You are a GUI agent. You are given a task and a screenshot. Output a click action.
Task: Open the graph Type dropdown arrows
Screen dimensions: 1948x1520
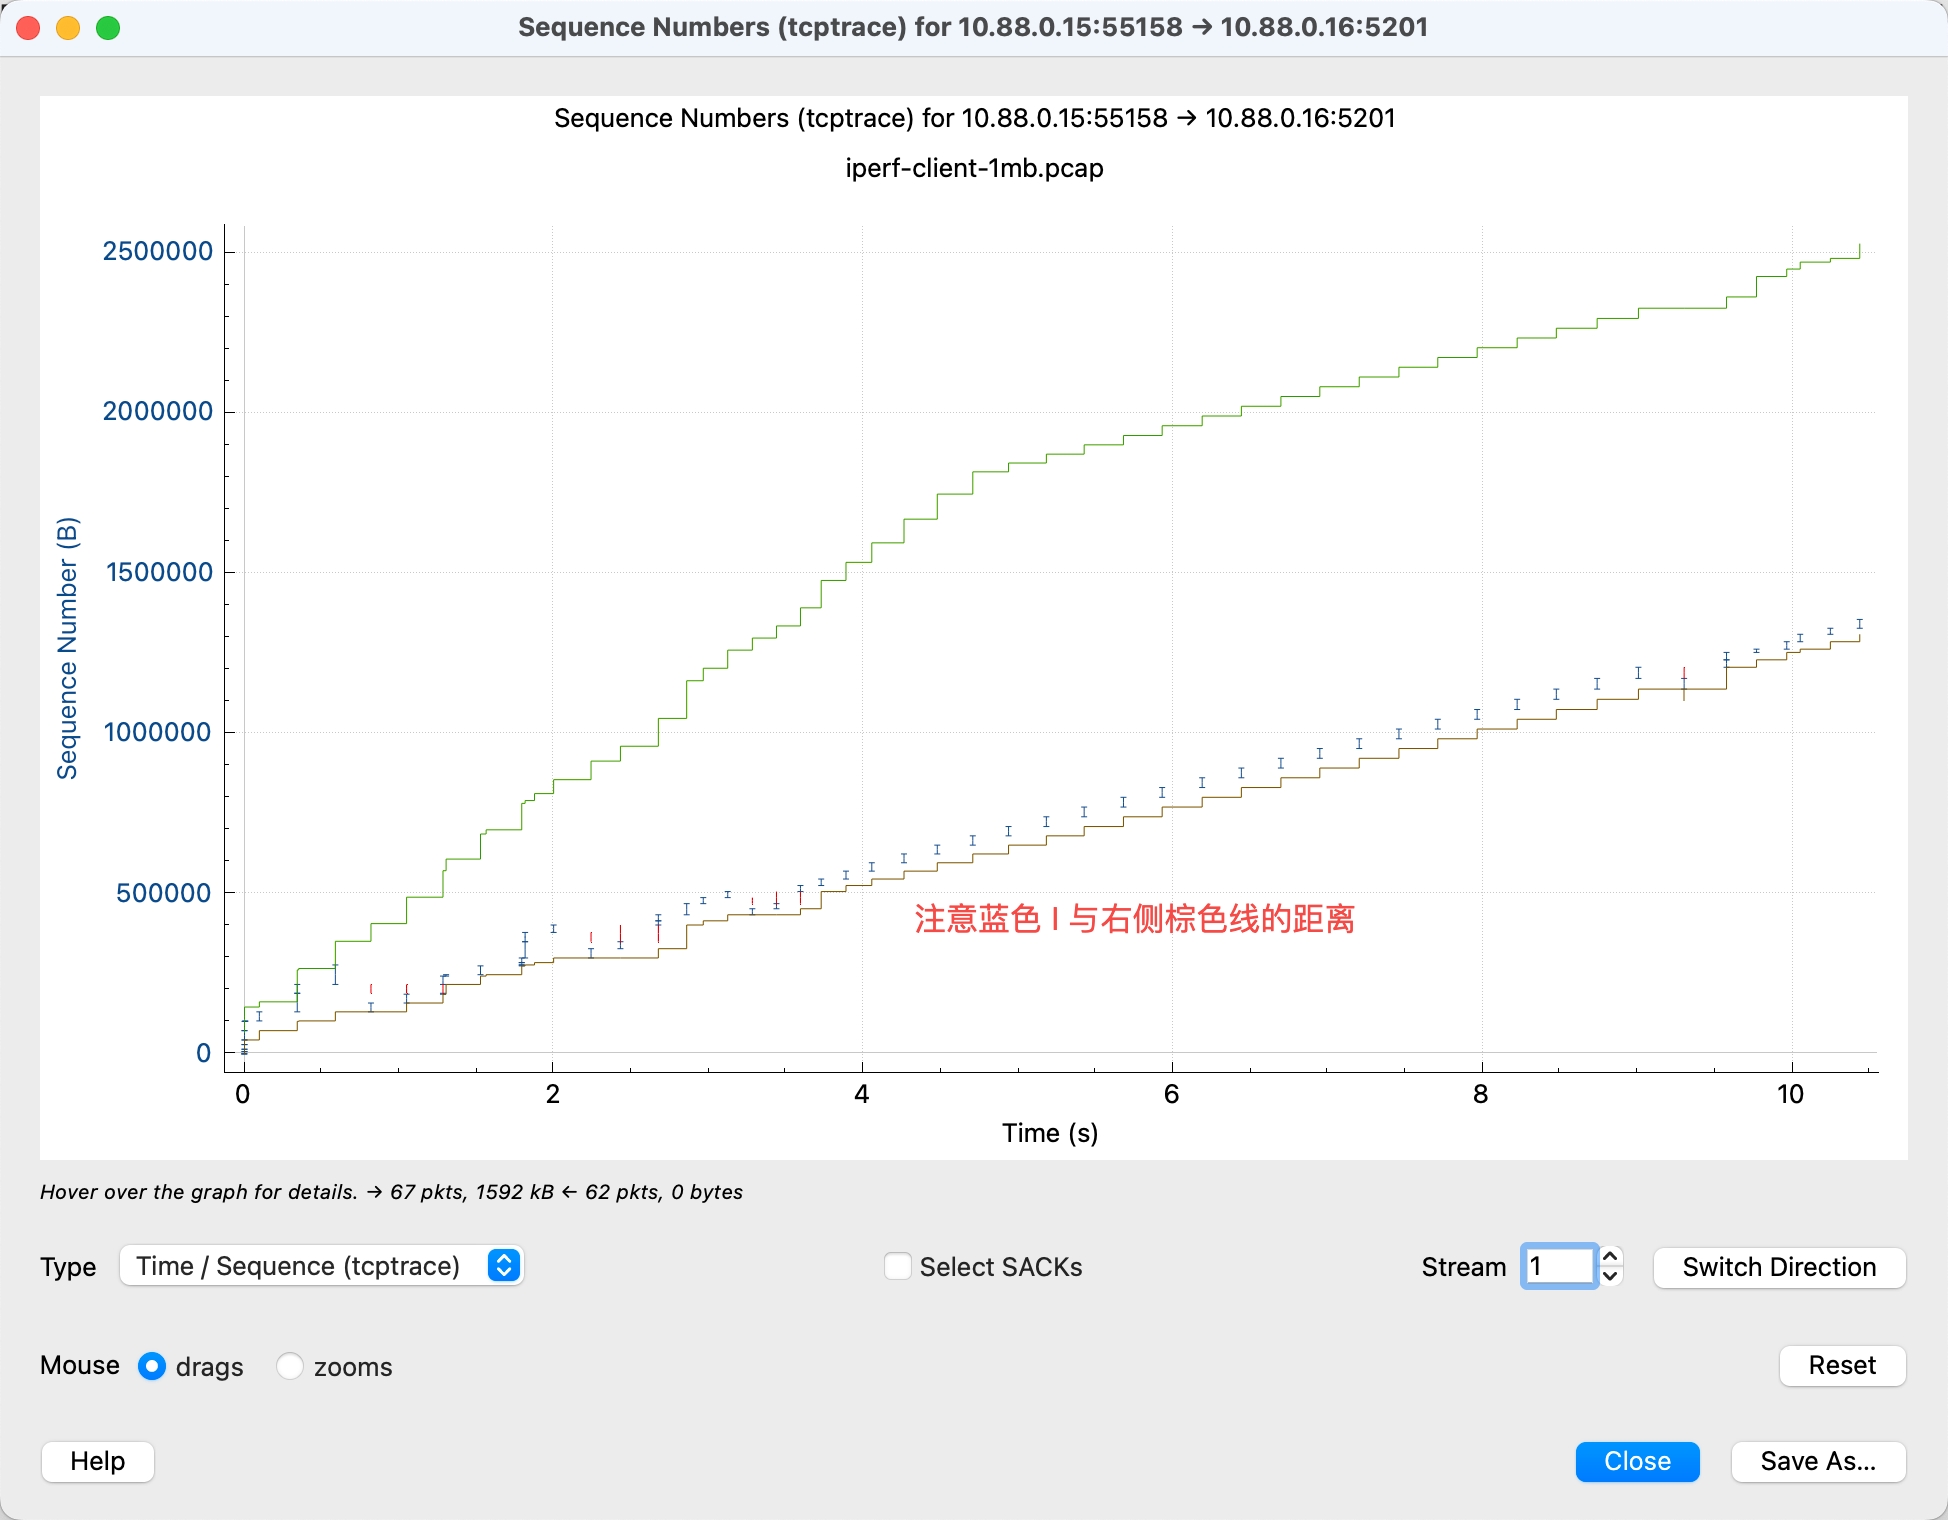504,1266
